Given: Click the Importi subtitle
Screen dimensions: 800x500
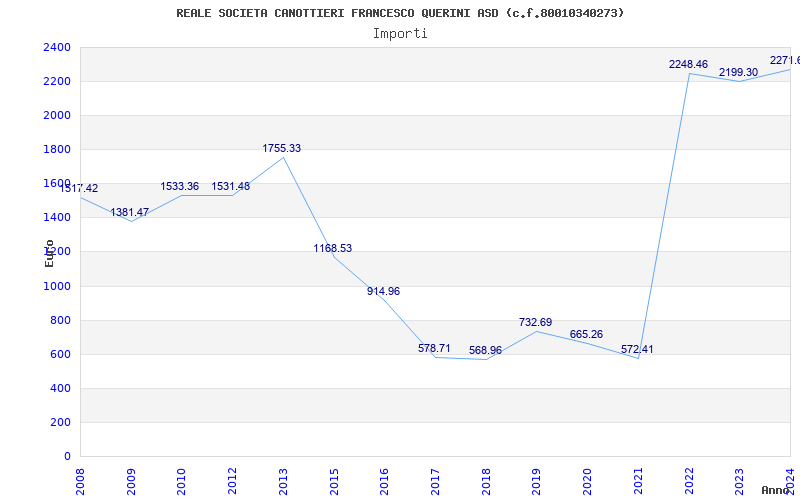Looking at the screenshot, I should (400, 34).
